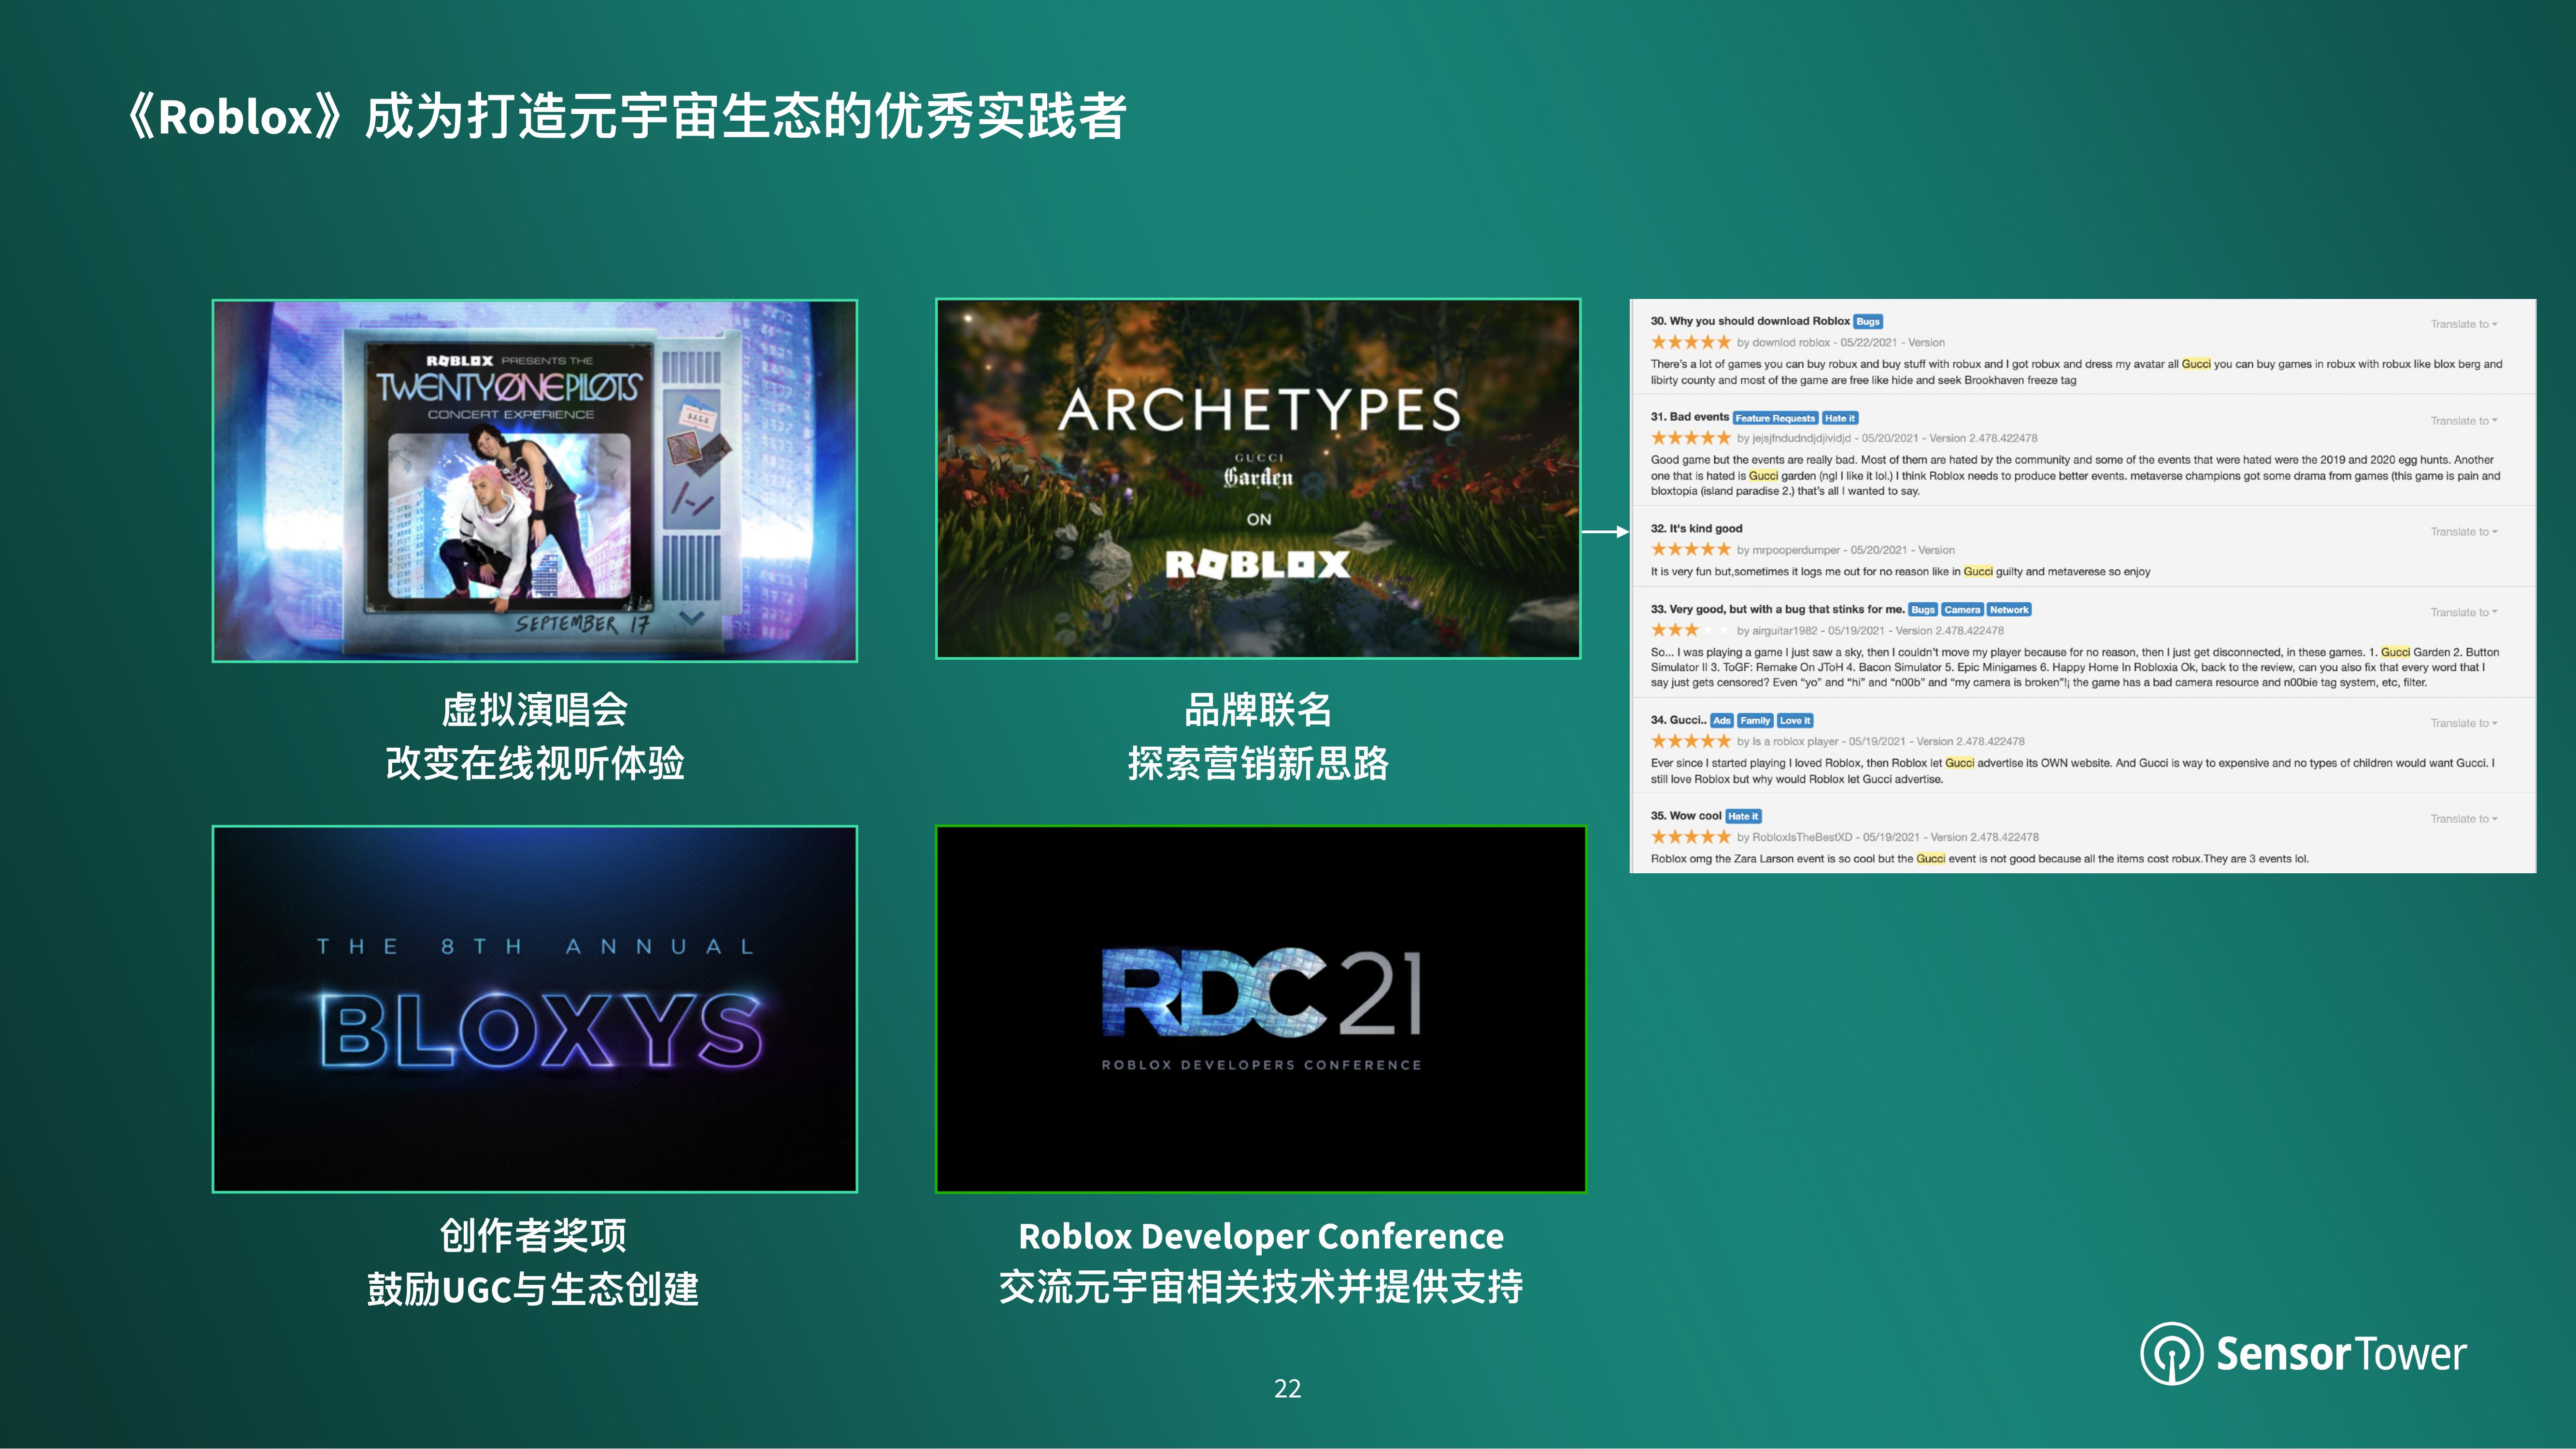Select the text 交流元宇宙相关技术并提供支持
This screenshot has width=2576, height=1449.
tap(1261, 1287)
